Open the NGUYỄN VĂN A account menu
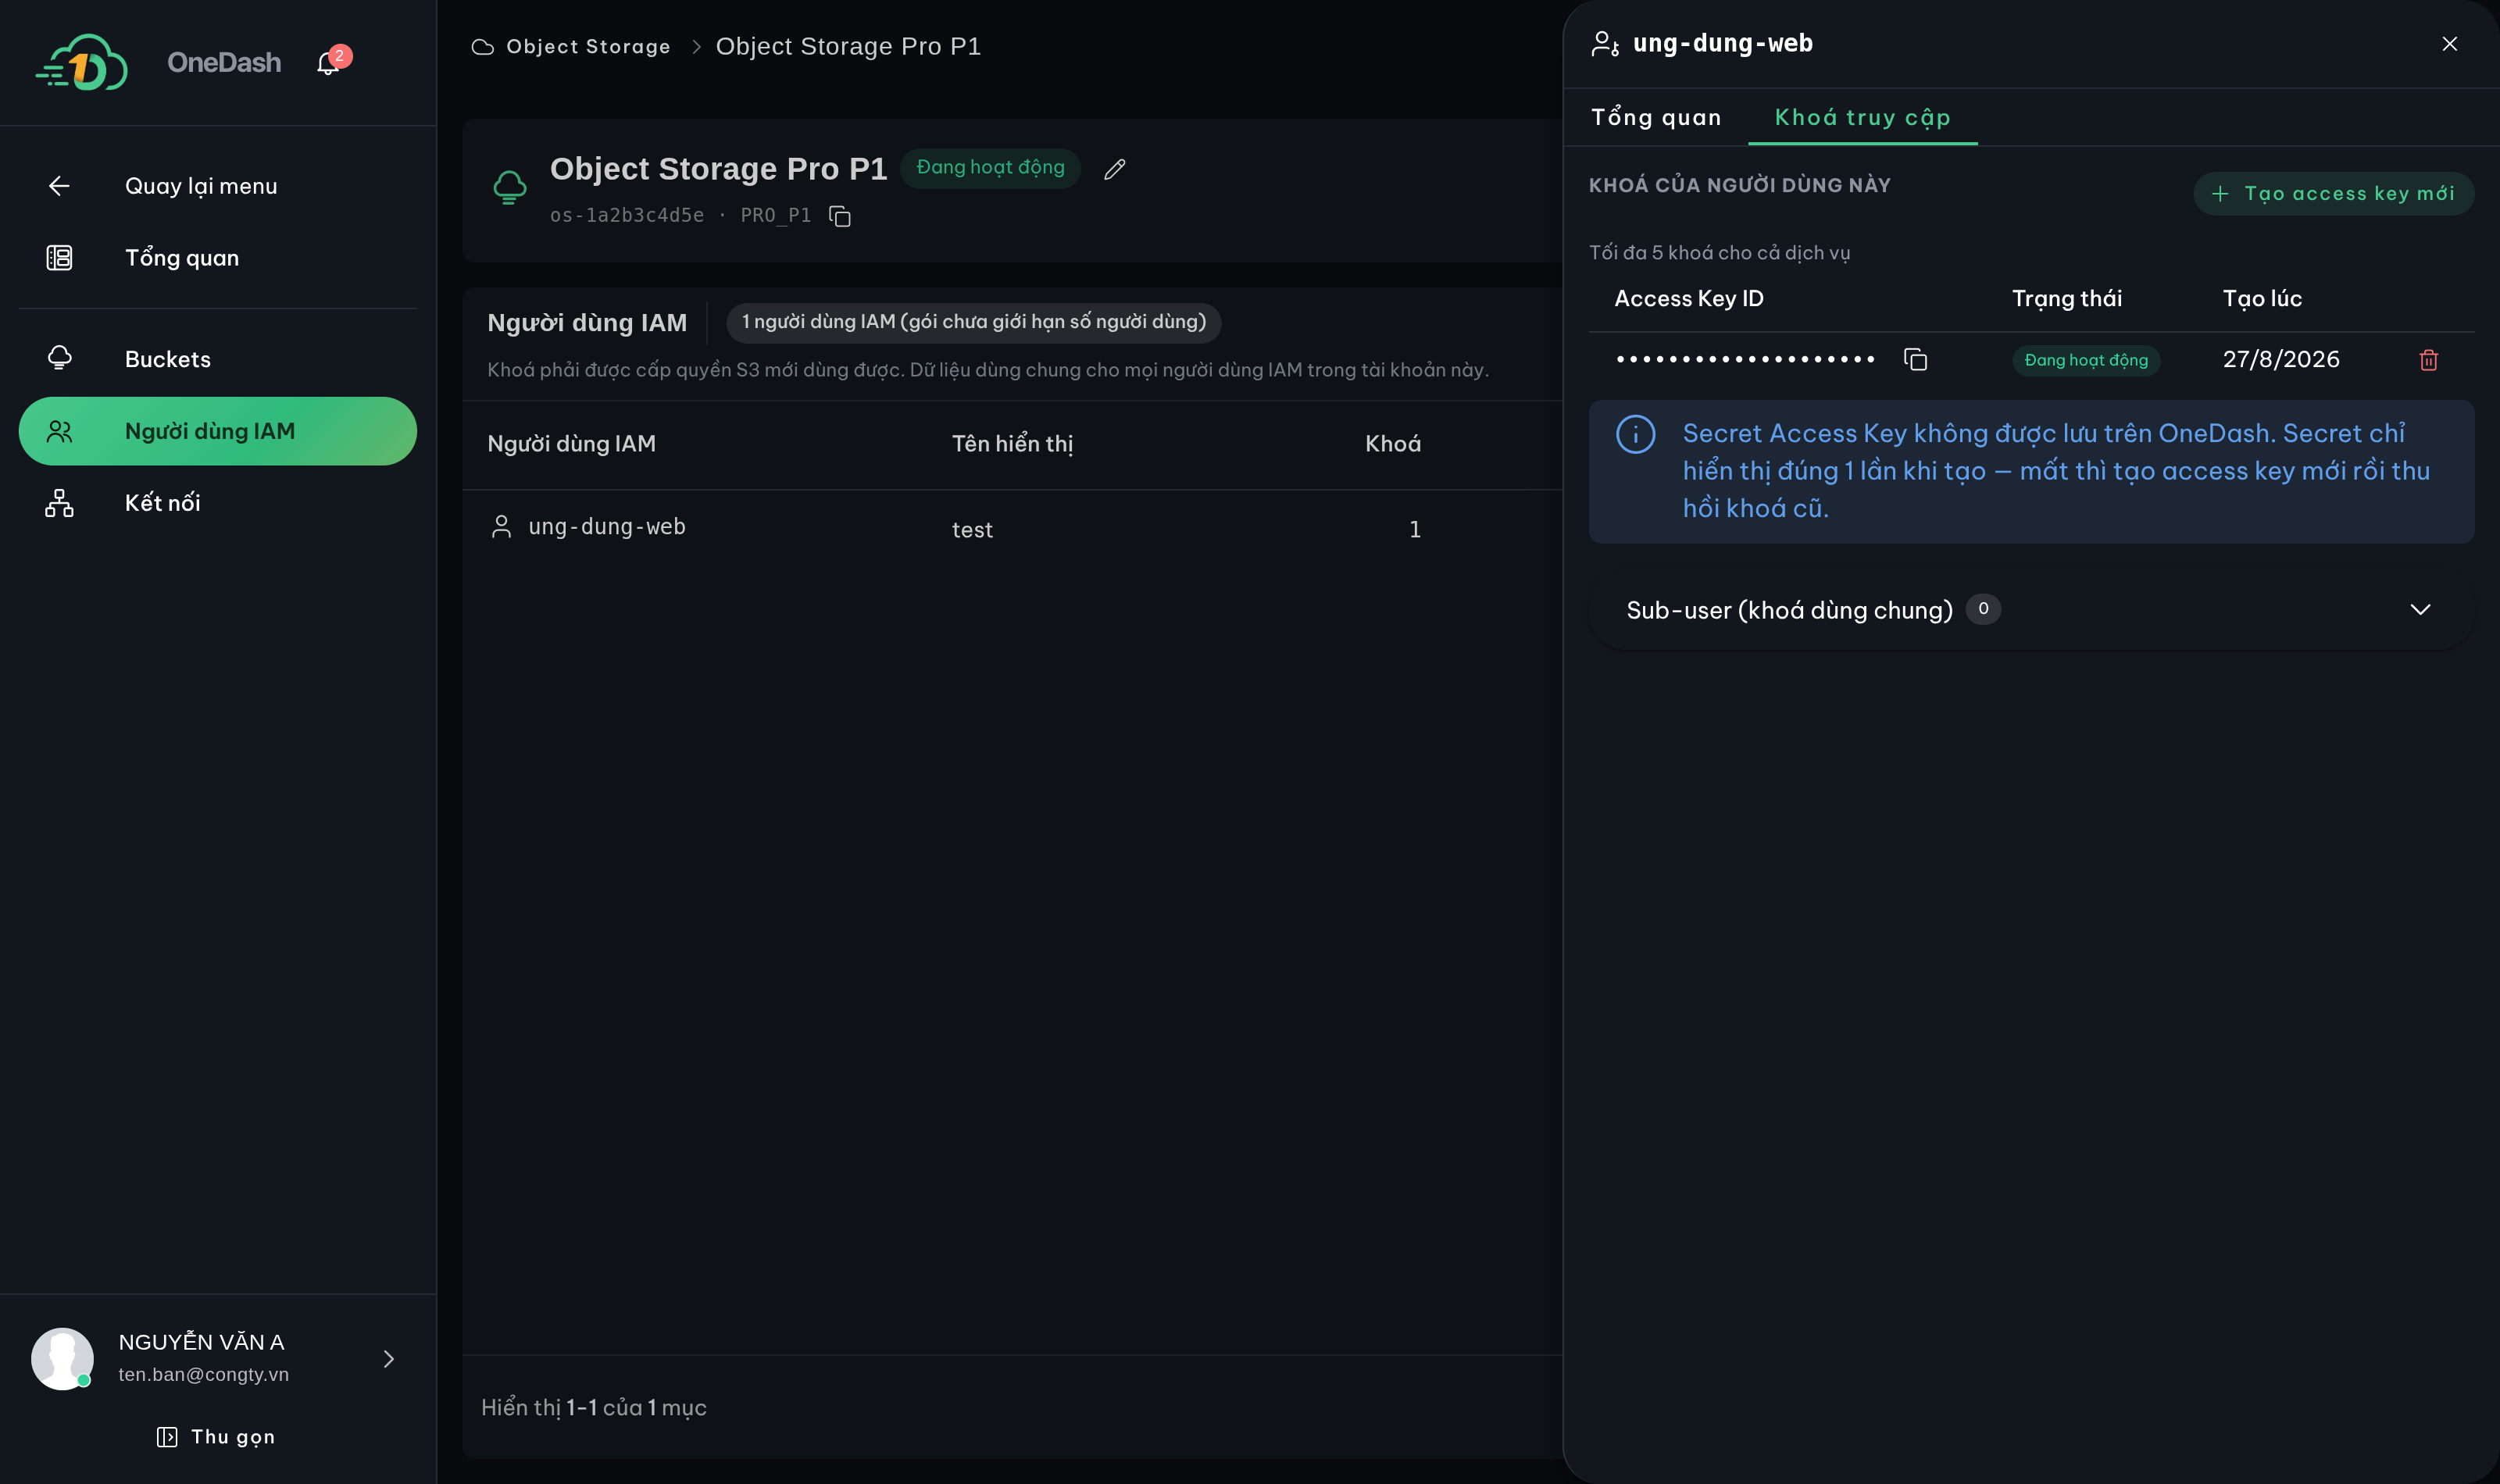Image resolution: width=2500 pixels, height=1484 pixels. [x=218, y=1358]
